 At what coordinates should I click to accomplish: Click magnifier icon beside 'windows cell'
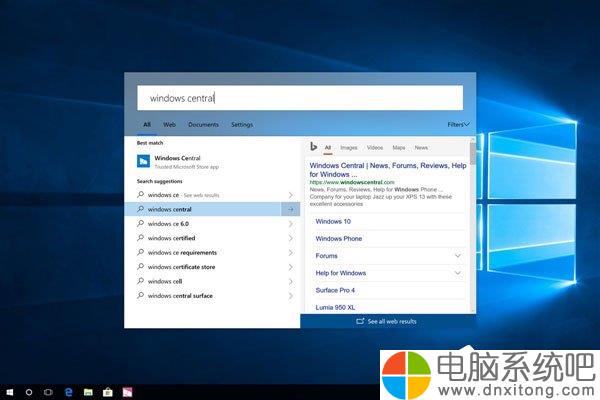click(x=140, y=281)
